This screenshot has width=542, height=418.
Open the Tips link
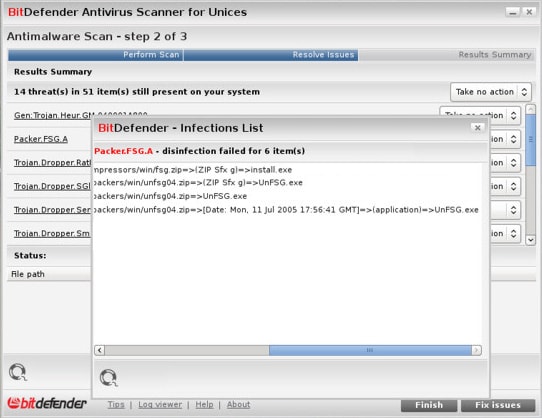[116, 404]
